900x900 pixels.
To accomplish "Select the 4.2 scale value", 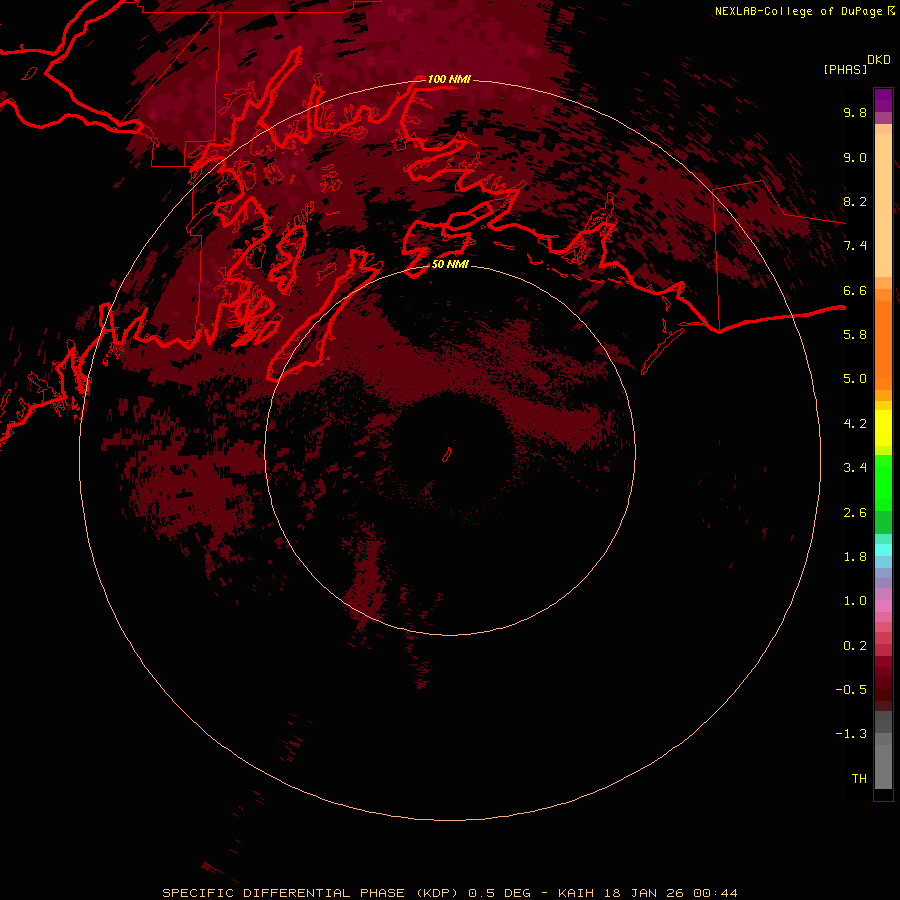I will 855,424.
